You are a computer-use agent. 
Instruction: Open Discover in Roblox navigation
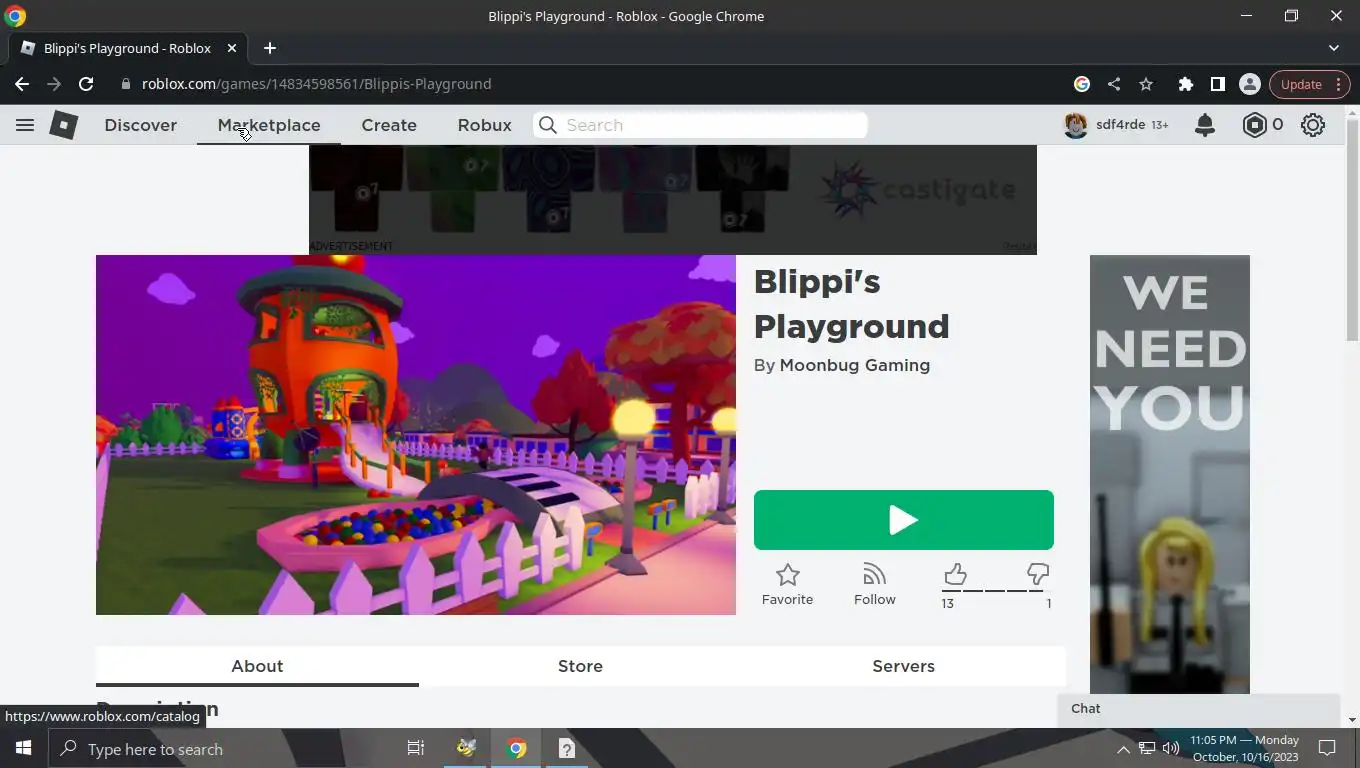pyautogui.click(x=141, y=125)
